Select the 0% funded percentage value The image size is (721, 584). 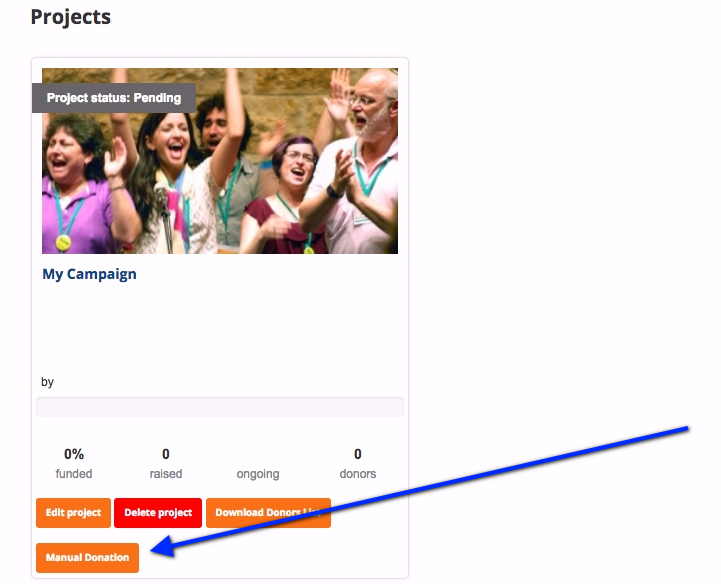click(74, 454)
